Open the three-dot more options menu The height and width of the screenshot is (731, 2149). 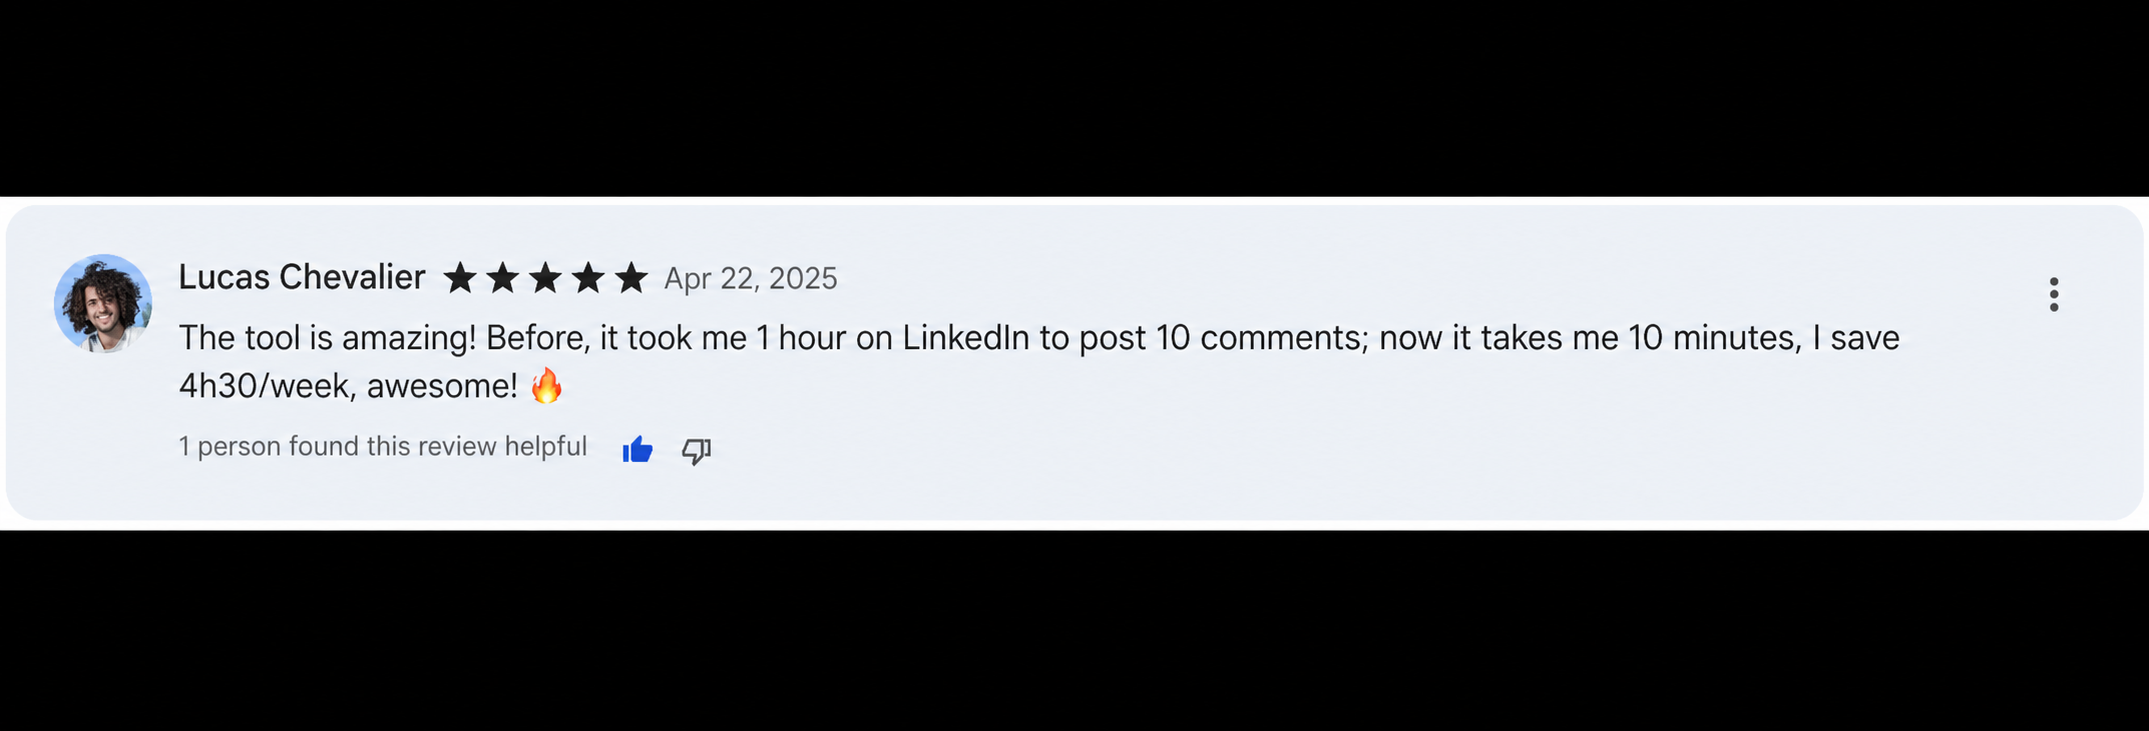pos(2053,294)
